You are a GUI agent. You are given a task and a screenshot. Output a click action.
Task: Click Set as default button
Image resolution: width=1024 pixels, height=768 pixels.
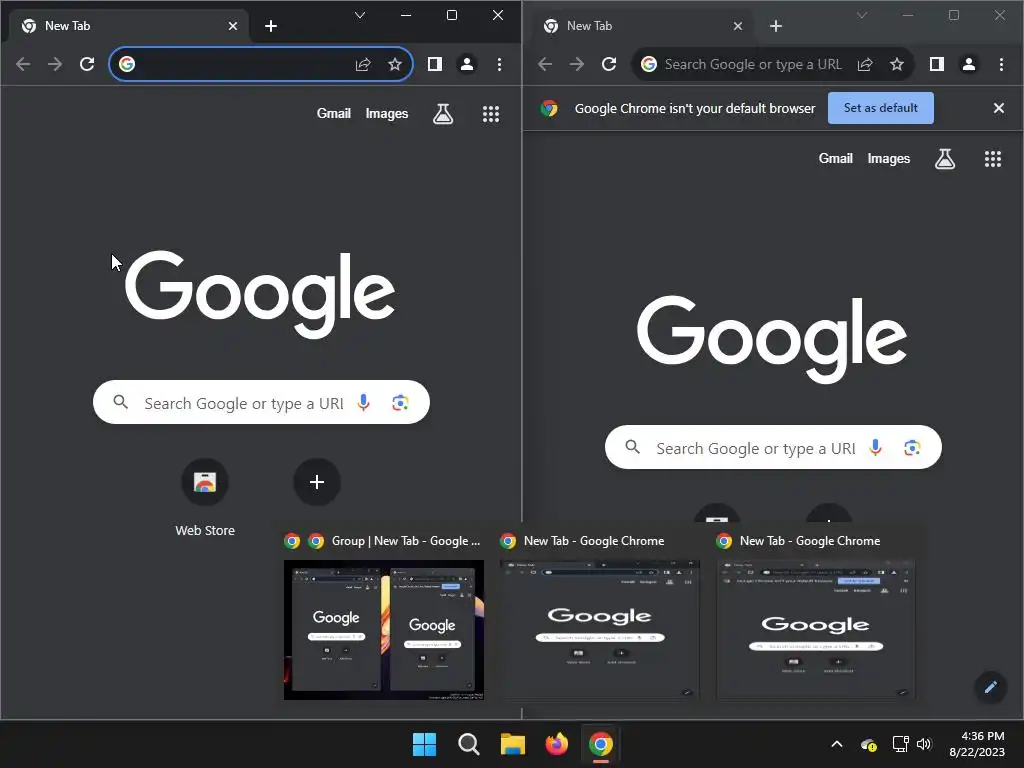click(880, 108)
